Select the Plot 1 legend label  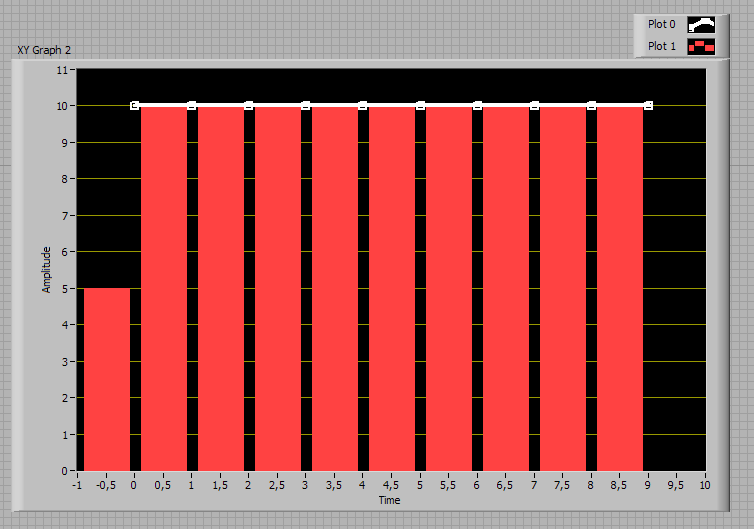point(661,46)
